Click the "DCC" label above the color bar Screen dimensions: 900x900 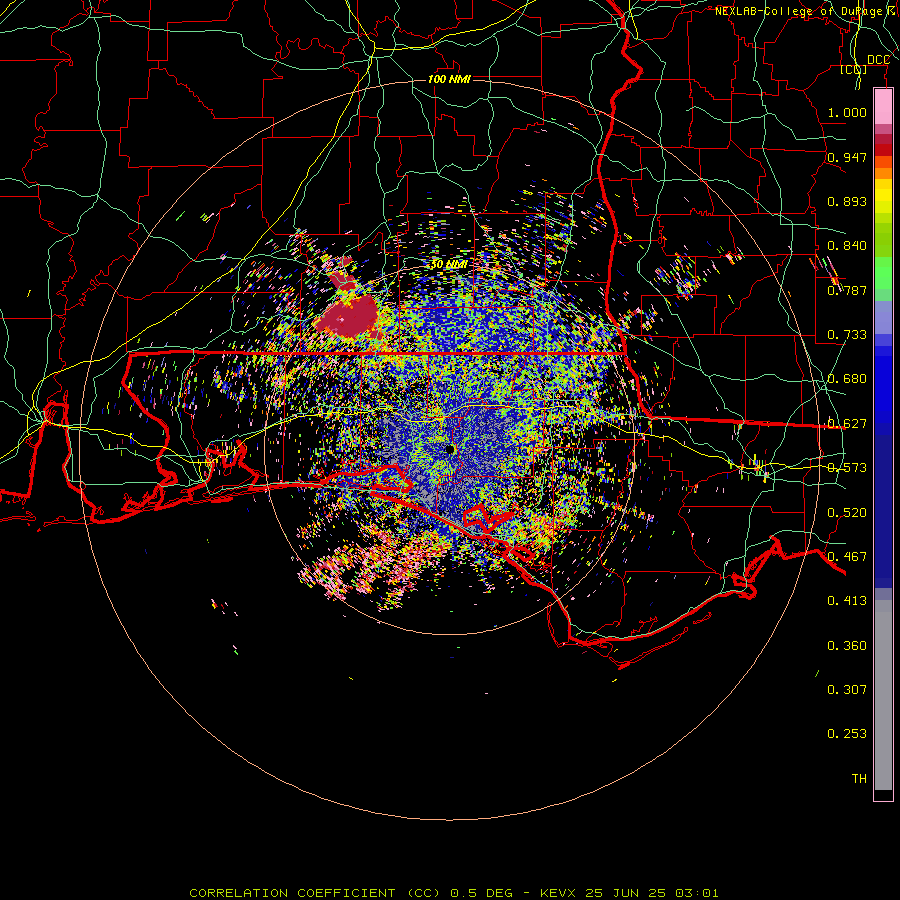click(x=878, y=60)
